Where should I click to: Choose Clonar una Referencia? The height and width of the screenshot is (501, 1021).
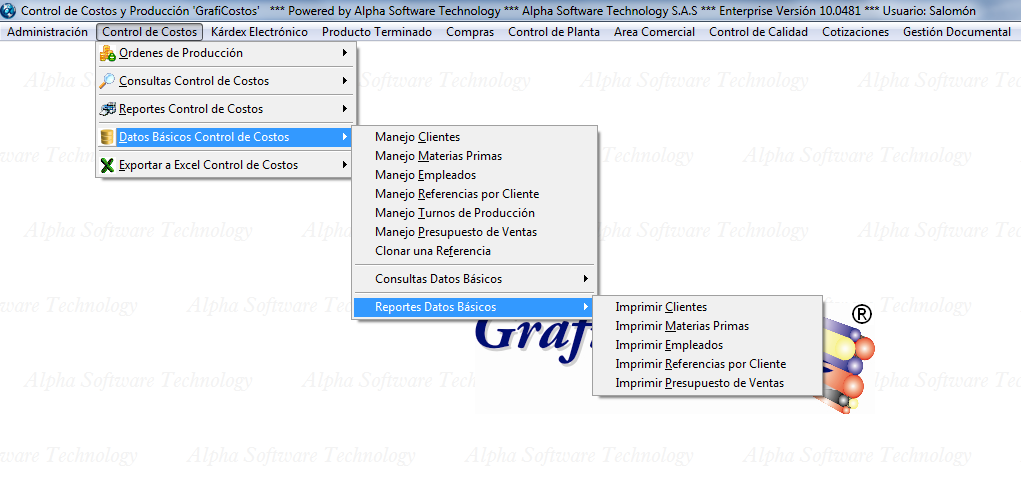coord(432,251)
